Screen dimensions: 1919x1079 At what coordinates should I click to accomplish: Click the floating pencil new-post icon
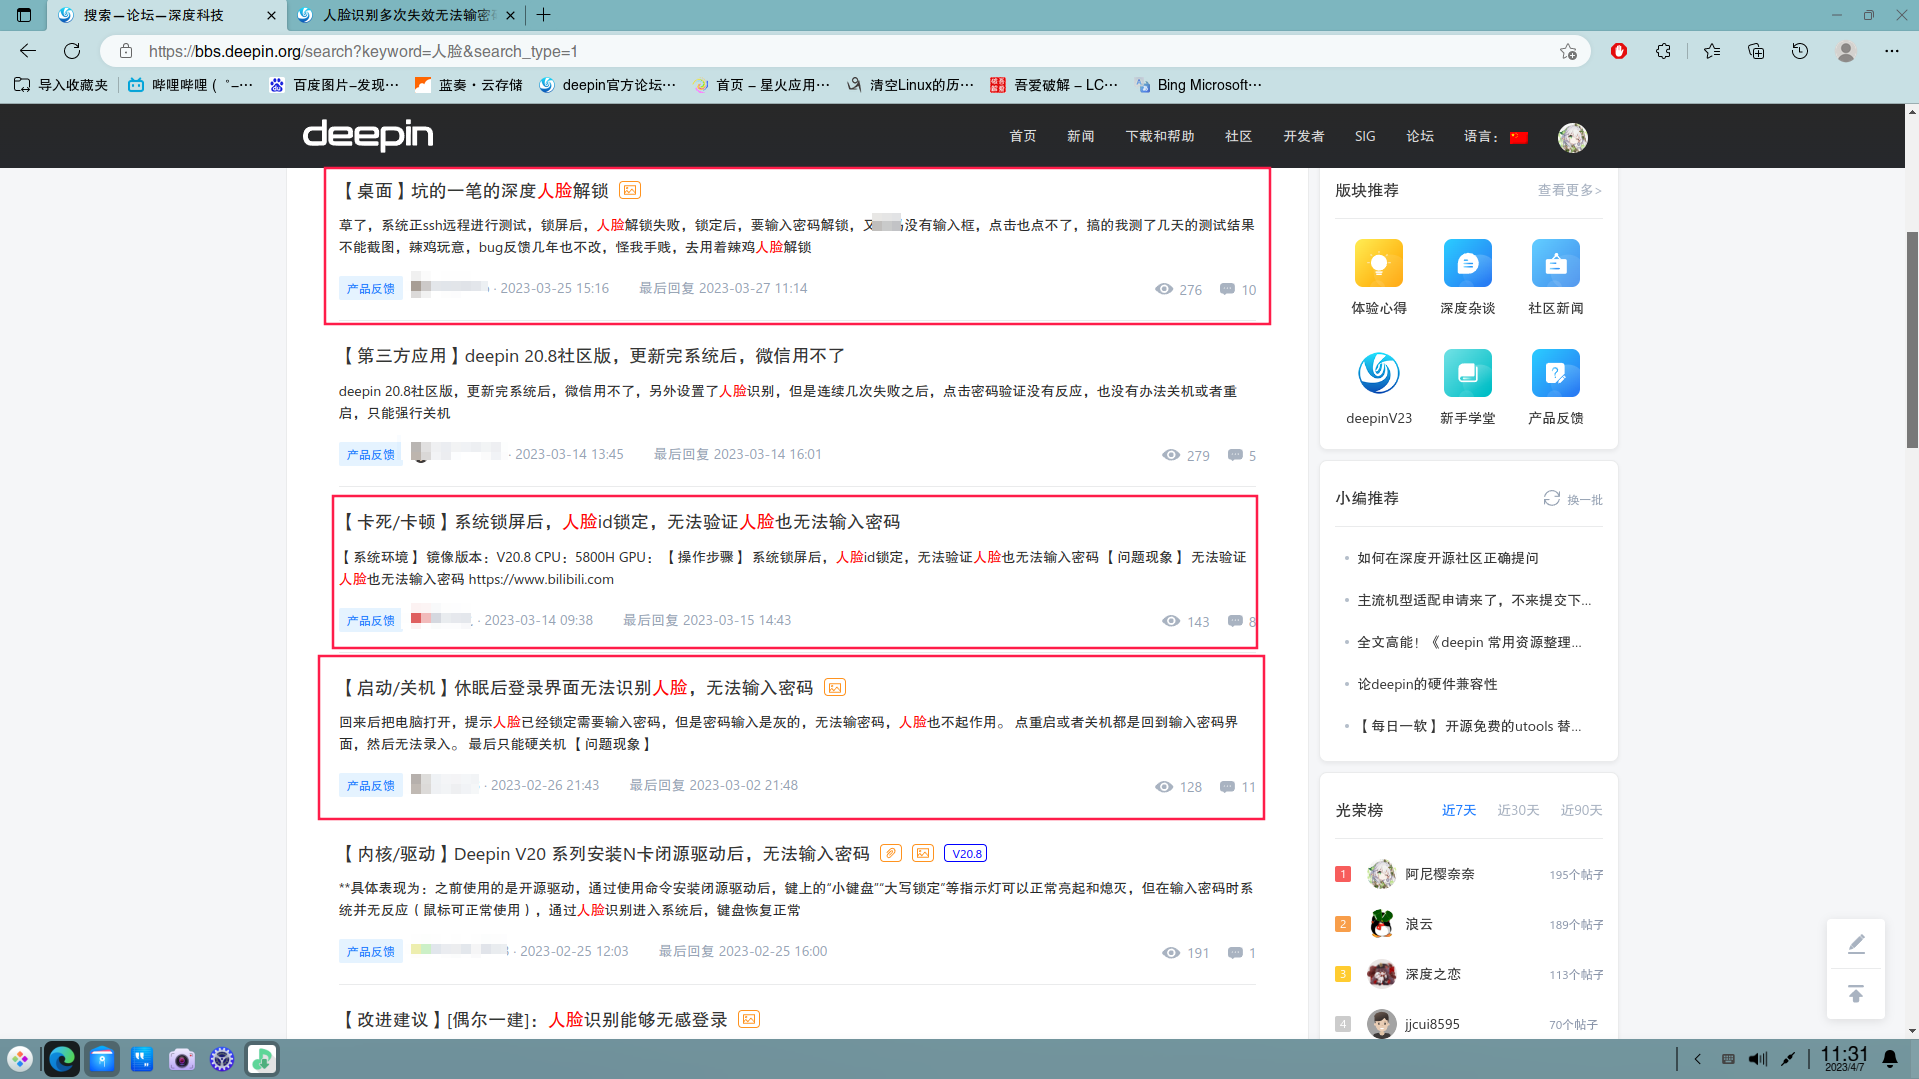click(1855, 943)
